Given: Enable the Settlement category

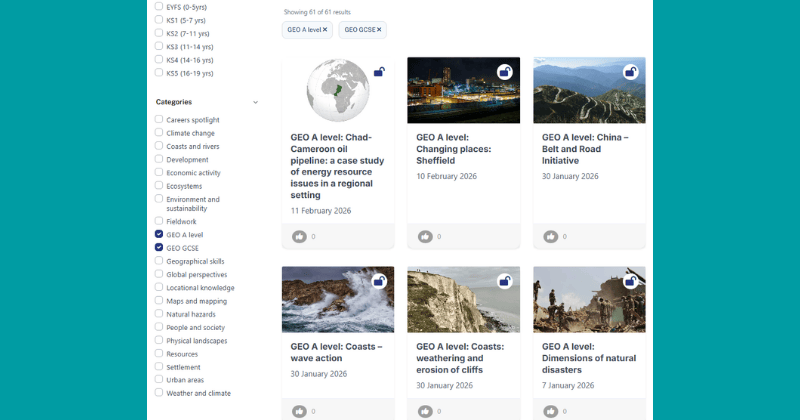Looking at the screenshot, I should point(159,366).
